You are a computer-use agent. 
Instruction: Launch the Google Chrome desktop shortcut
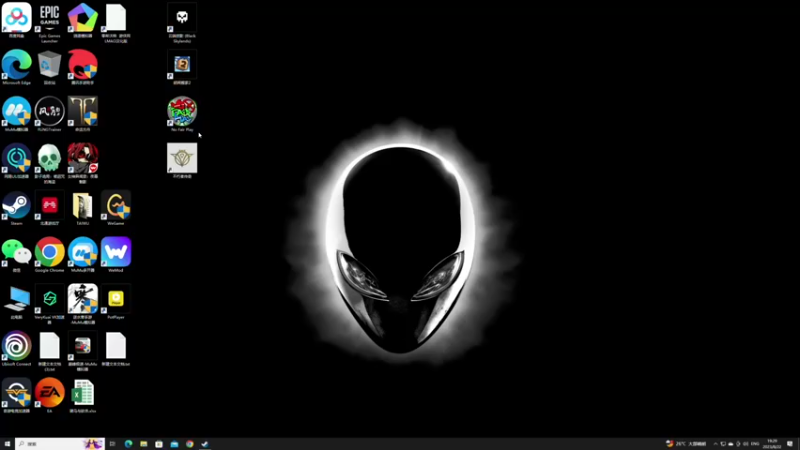[49, 253]
